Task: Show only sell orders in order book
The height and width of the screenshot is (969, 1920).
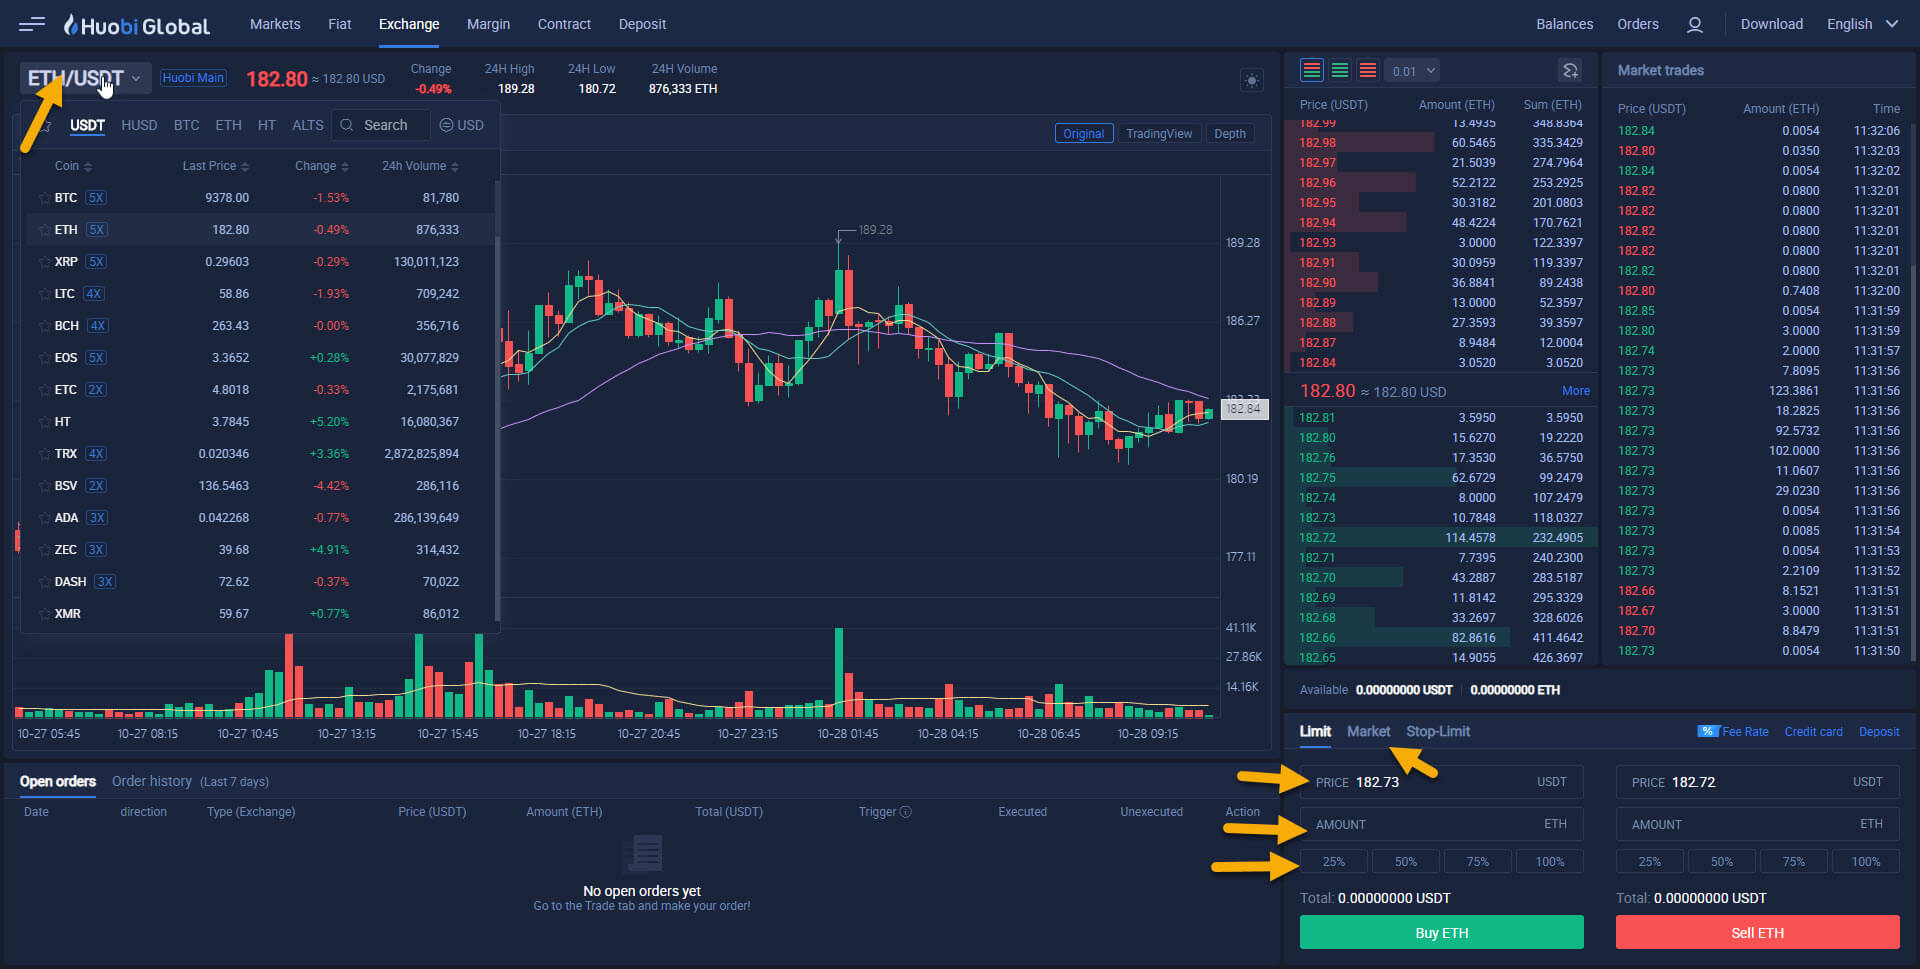Action: 1368,70
